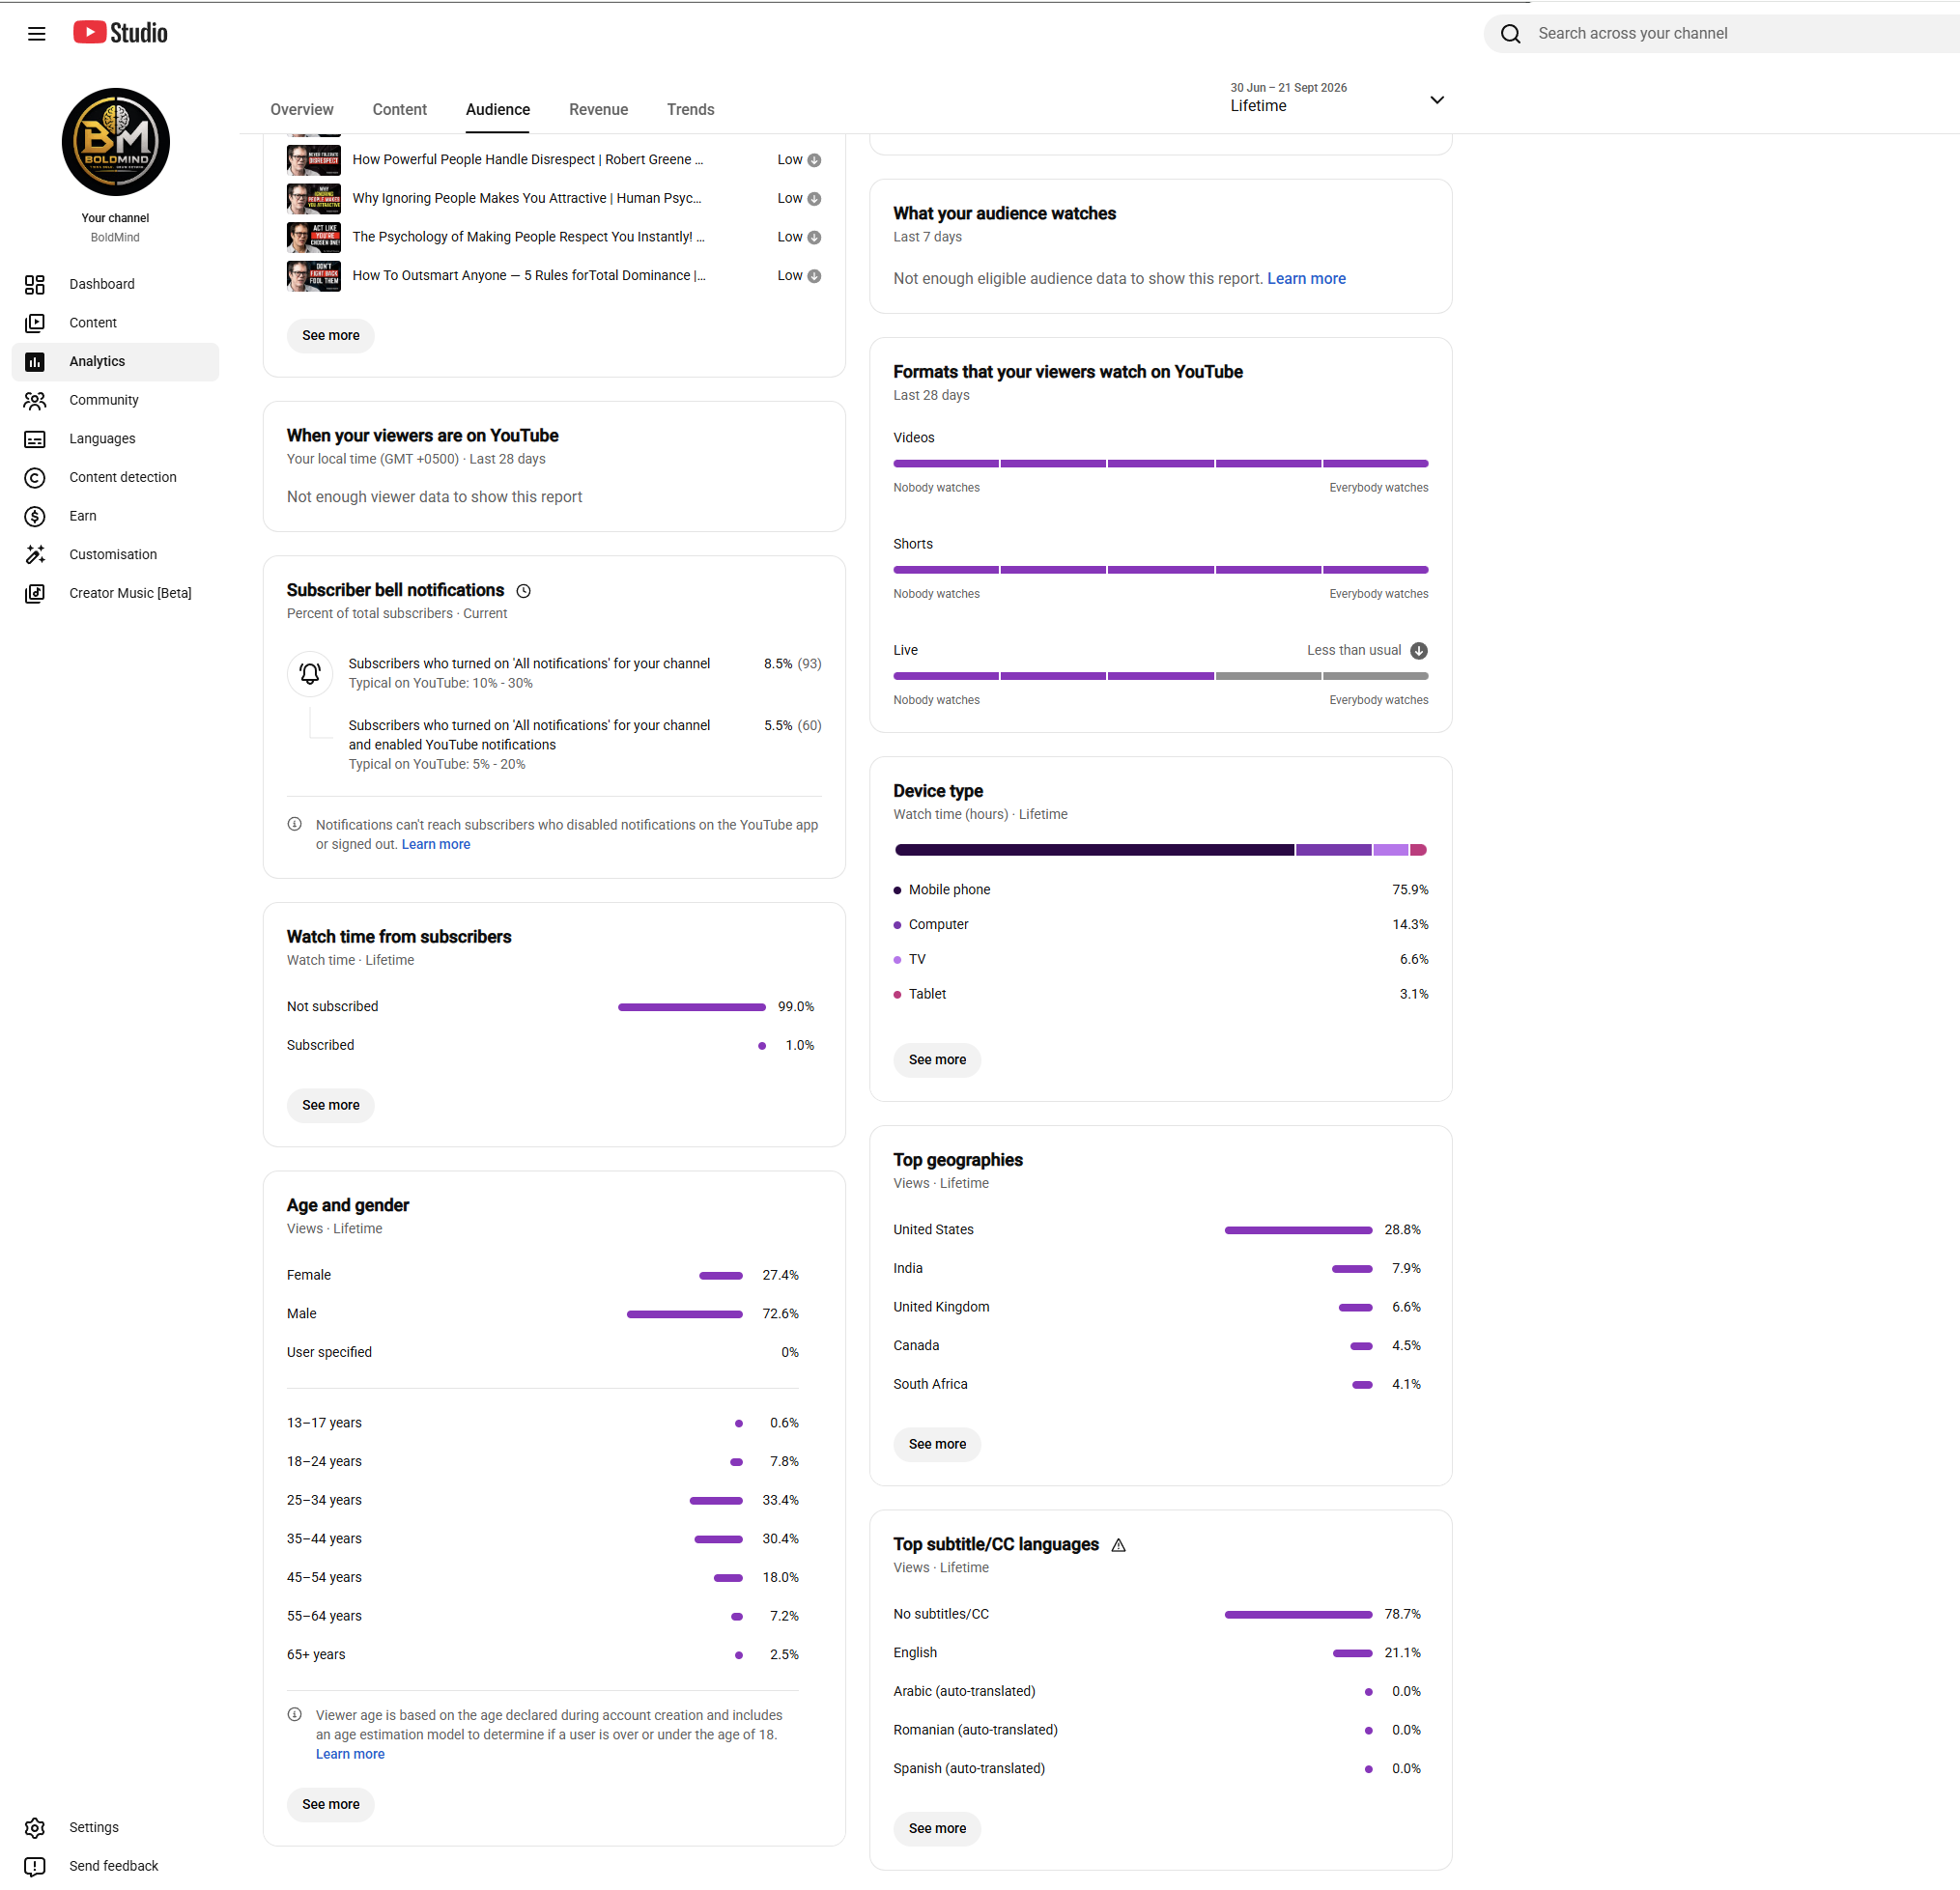1960x1890 pixels.
Task: Open Content in the sidebar
Action: (115, 323)
